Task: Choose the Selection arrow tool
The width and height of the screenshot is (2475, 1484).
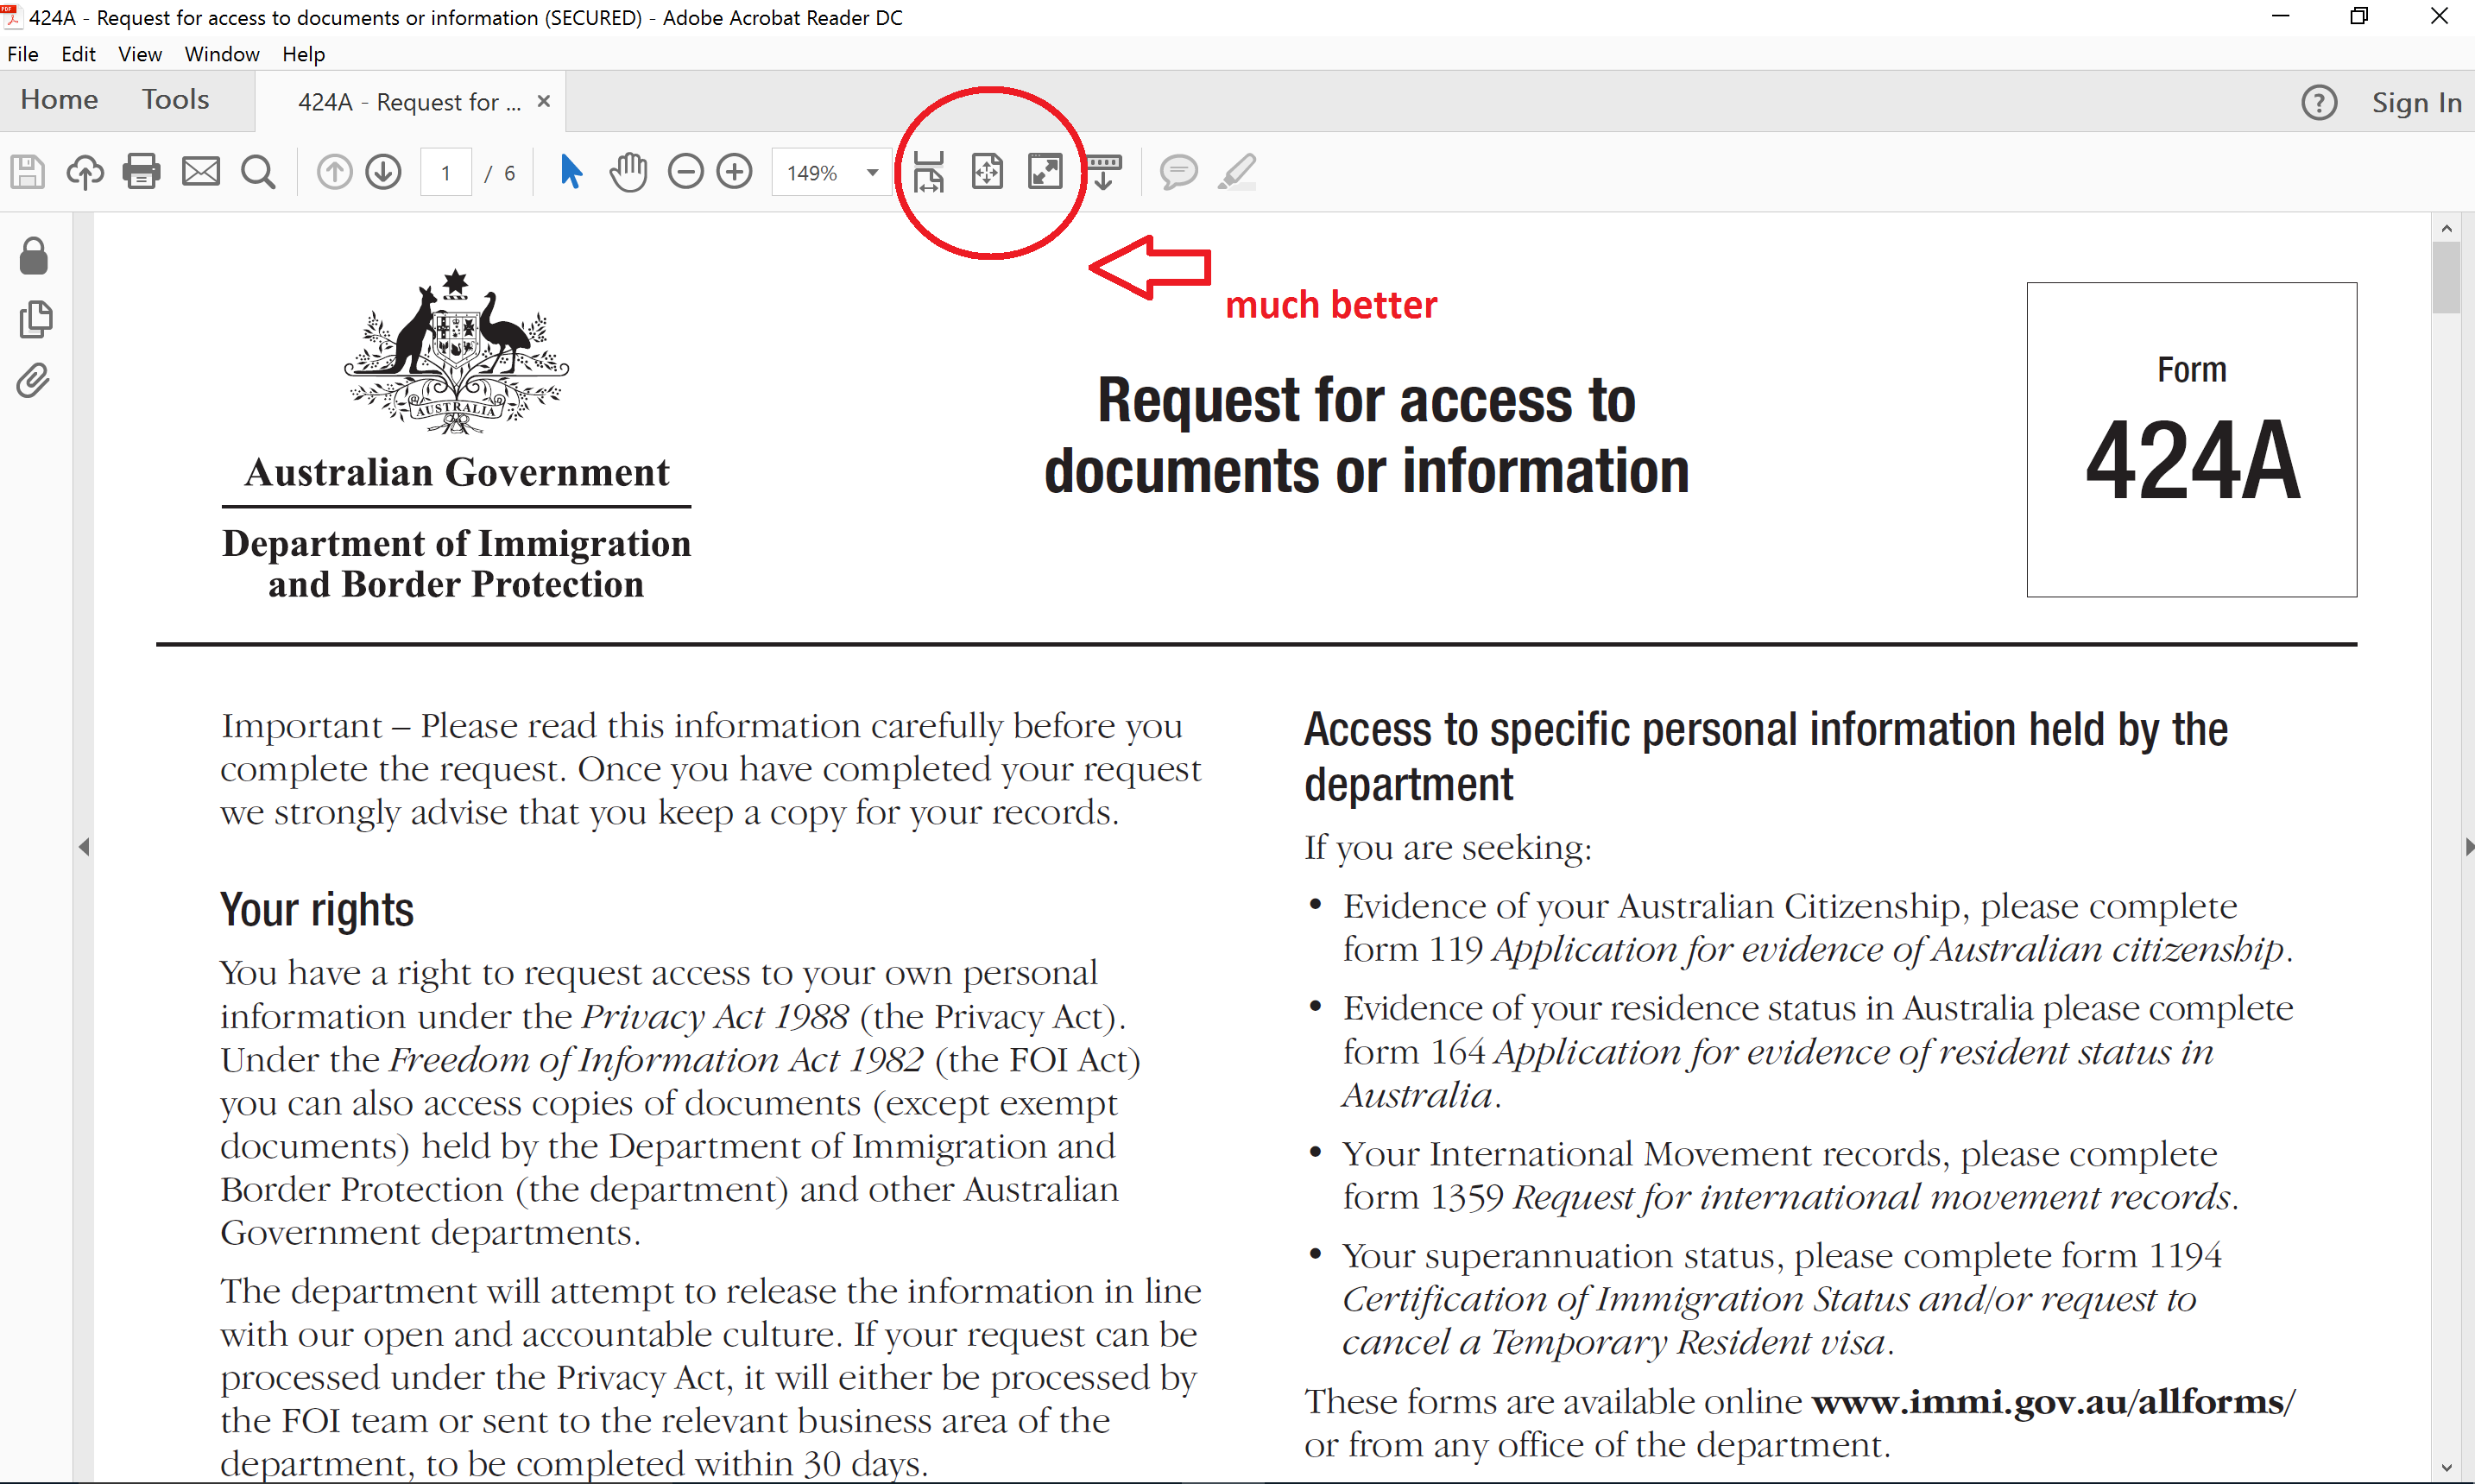Action: tap(571, 172)
